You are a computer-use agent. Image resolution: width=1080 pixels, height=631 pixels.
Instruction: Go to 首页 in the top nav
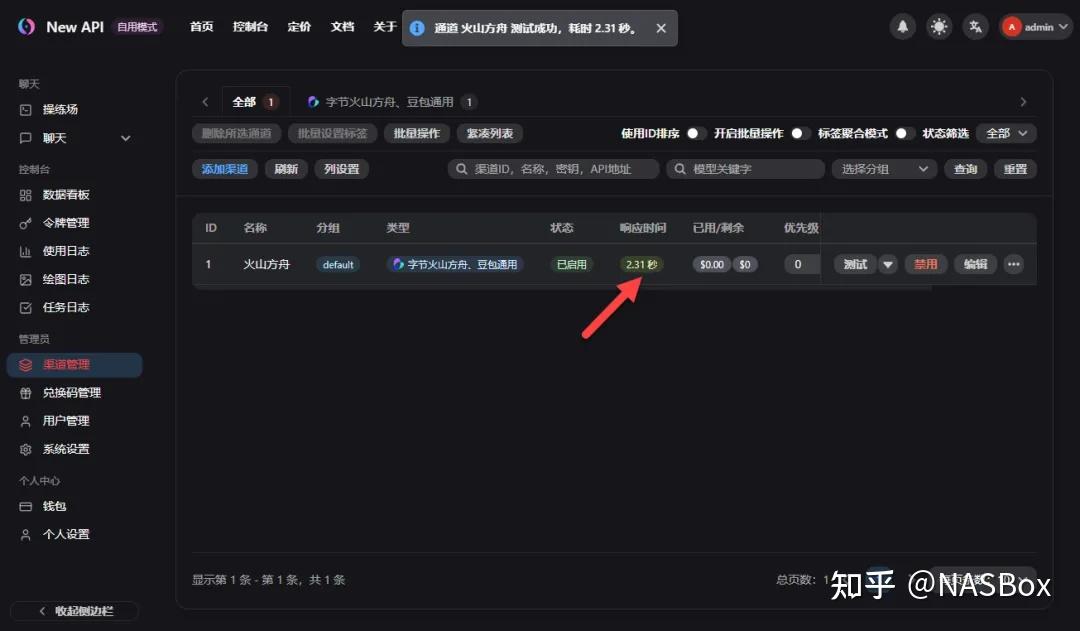pos(202,27)
